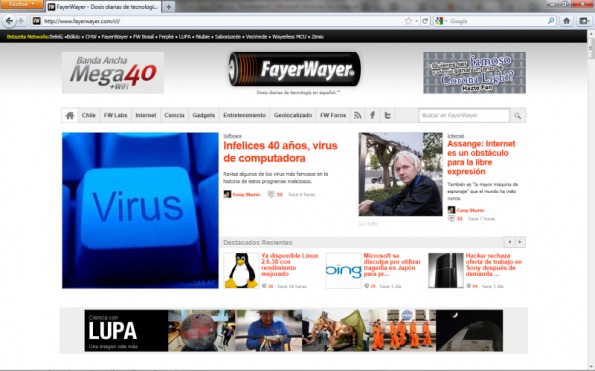
Task: Click the Ciencia con LUPA banner tile
Action: point(126,330)
